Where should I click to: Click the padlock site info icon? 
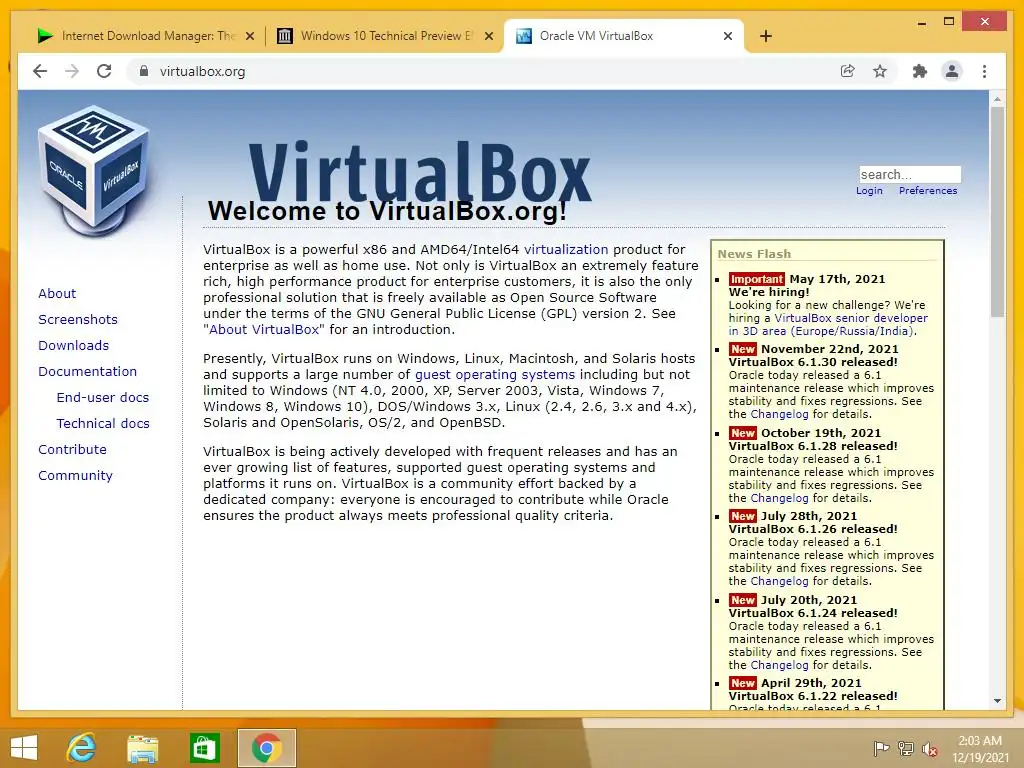144,71
